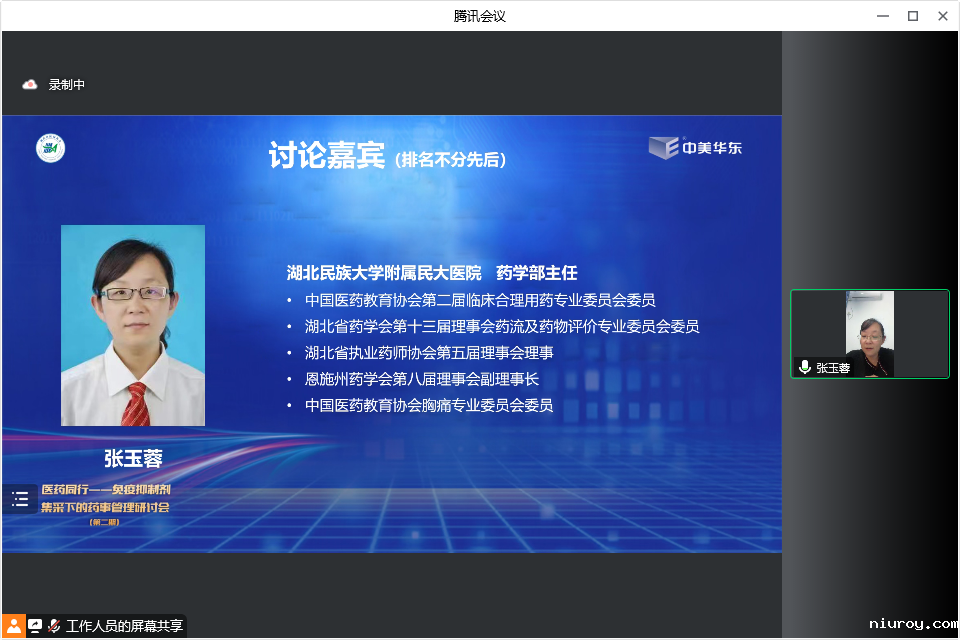Click the orange person avatar icon
960x640 pixels.
[x=13, y=626]
